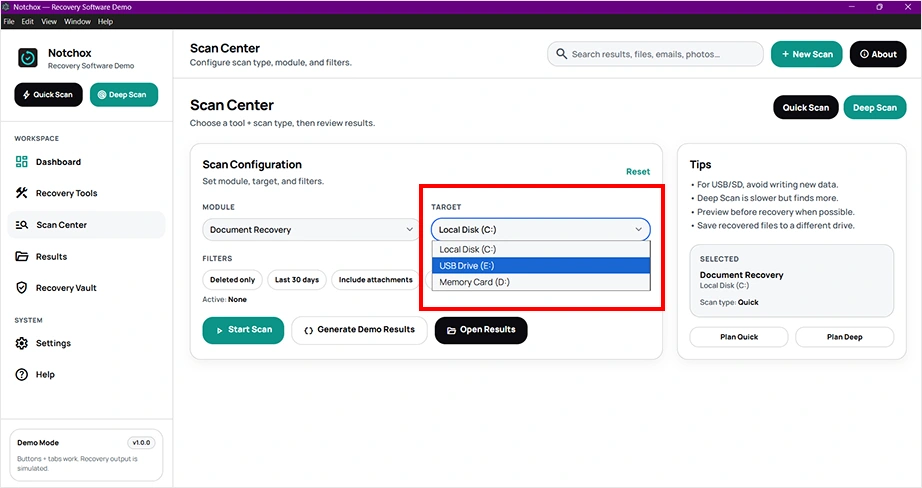Start a New Scan from header
The width and height of the screenshot is (922, 488).
(x=807, y=54)
